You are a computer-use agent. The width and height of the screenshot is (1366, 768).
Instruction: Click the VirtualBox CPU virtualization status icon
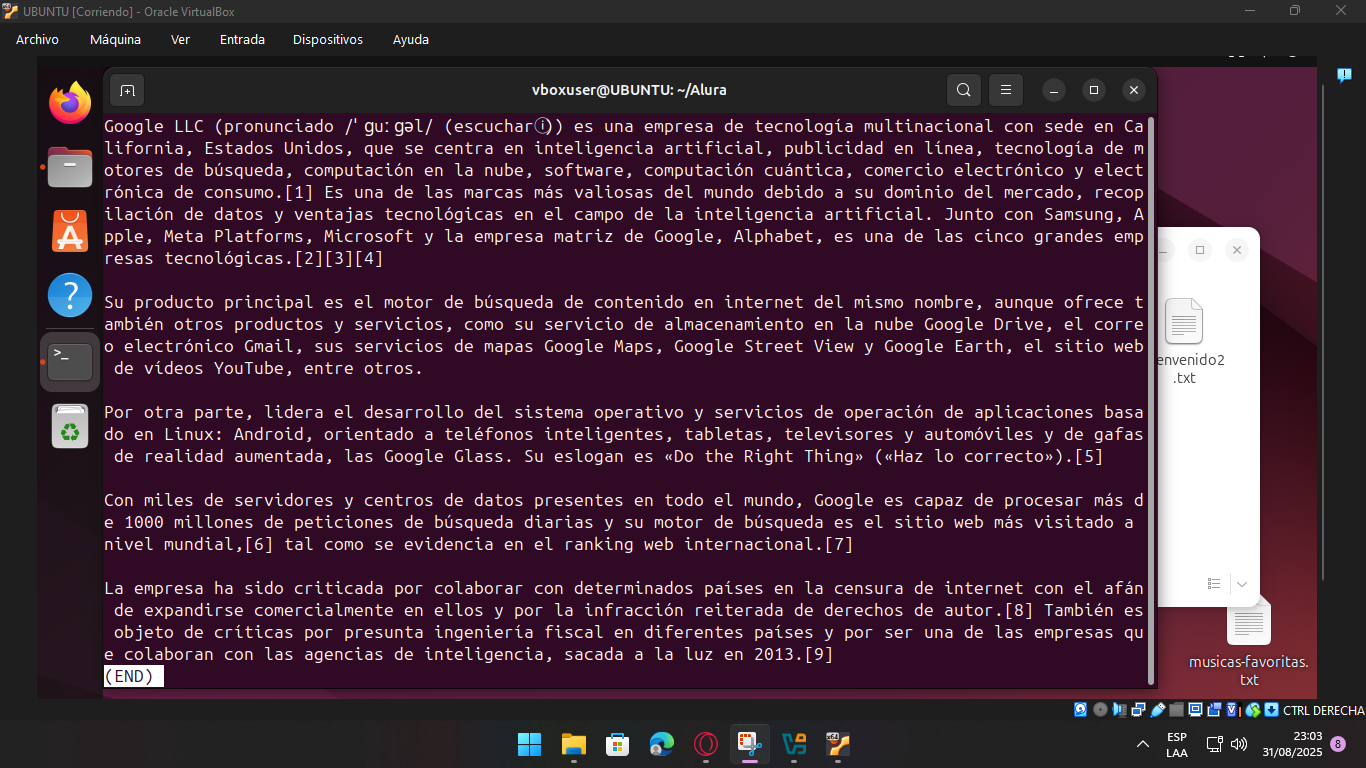coord(1234,710)
